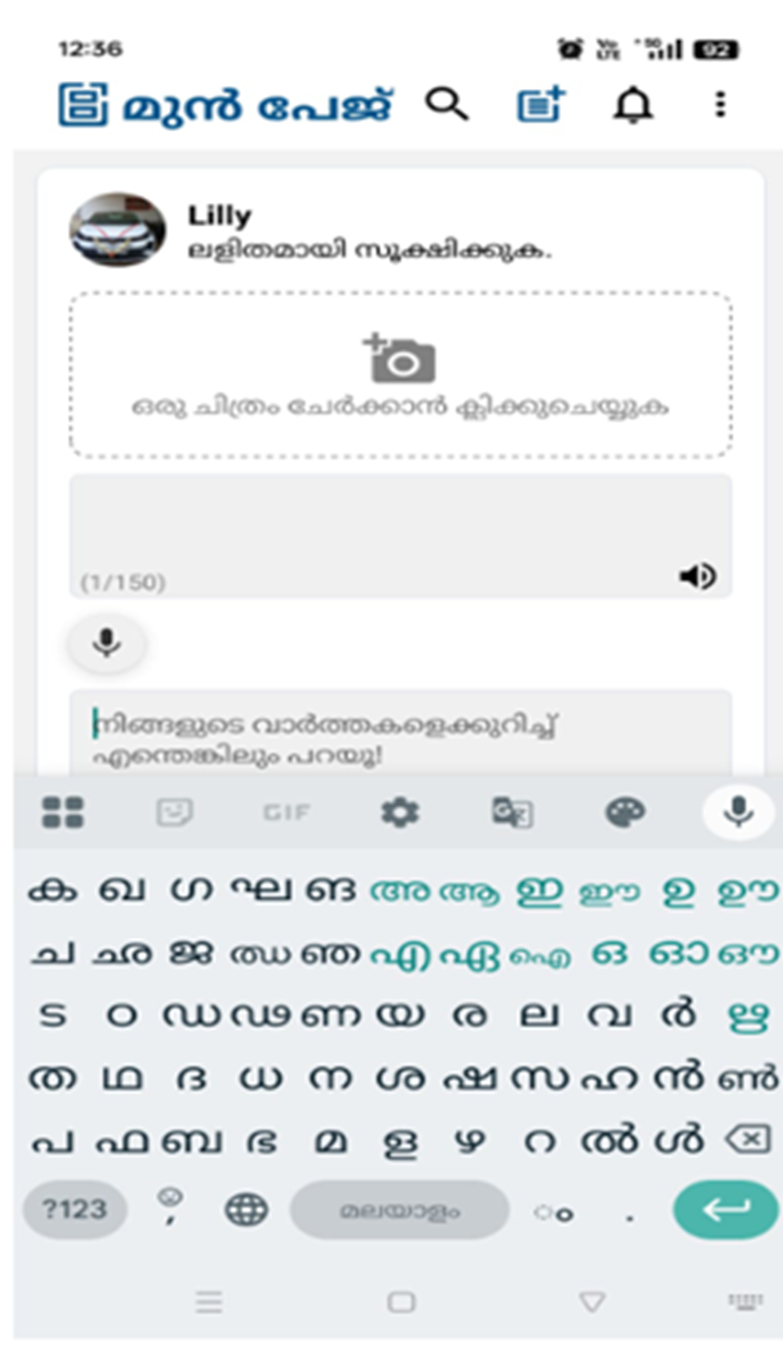Start keyboard voice typing microphone
Image resolution: width=783 pixels, height=1345 pixels.
pos(738,812)
